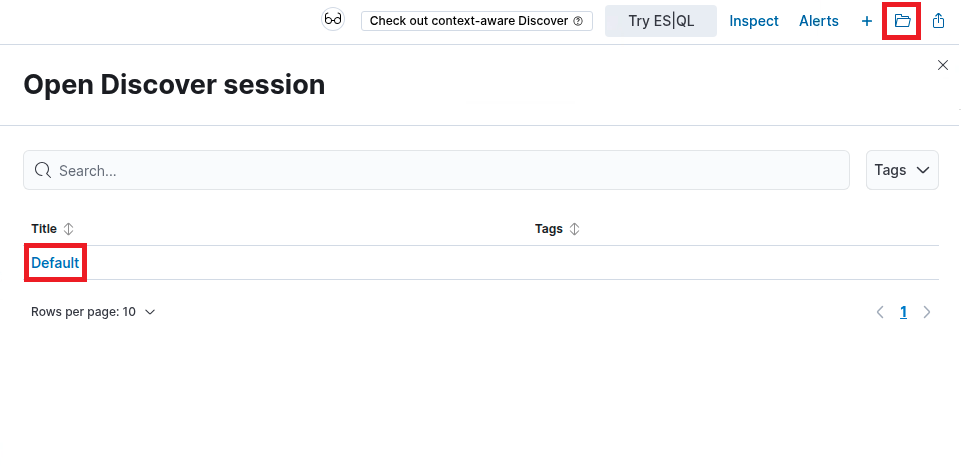Open the Inspect menu item
Screen dimensions: 961x466
click(754, 21)
